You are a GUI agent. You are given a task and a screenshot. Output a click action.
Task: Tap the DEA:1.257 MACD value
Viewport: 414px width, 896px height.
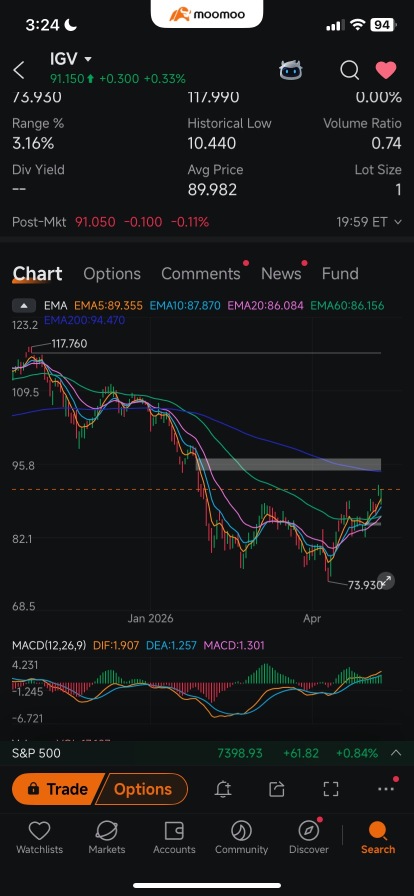click(172, 645)
